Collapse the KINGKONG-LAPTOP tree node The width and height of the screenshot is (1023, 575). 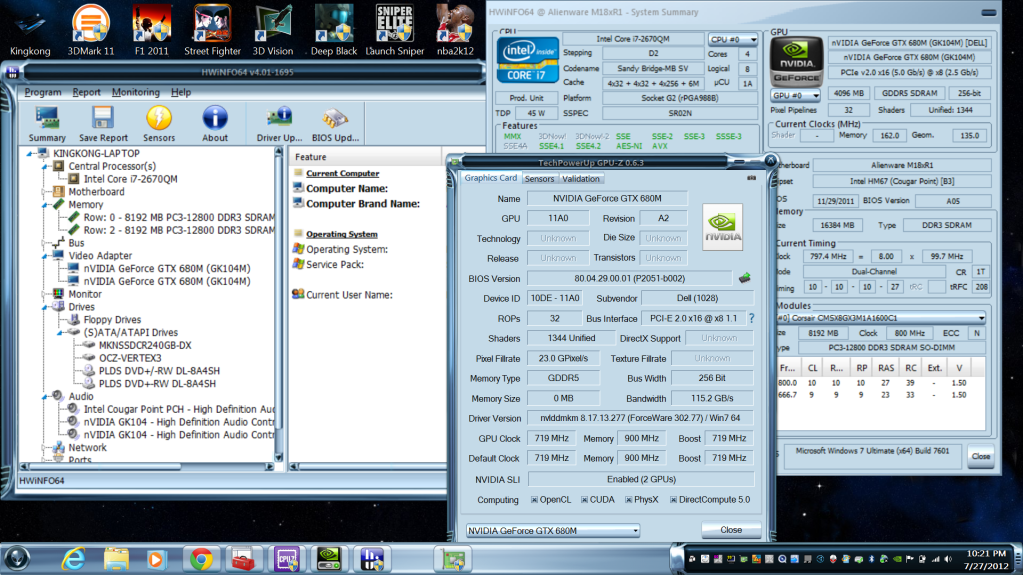coord(29,153)
